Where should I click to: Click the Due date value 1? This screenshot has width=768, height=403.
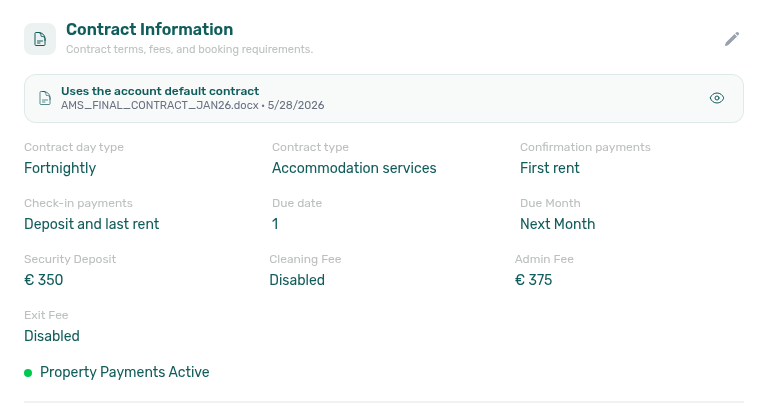(x=275, y=224)
